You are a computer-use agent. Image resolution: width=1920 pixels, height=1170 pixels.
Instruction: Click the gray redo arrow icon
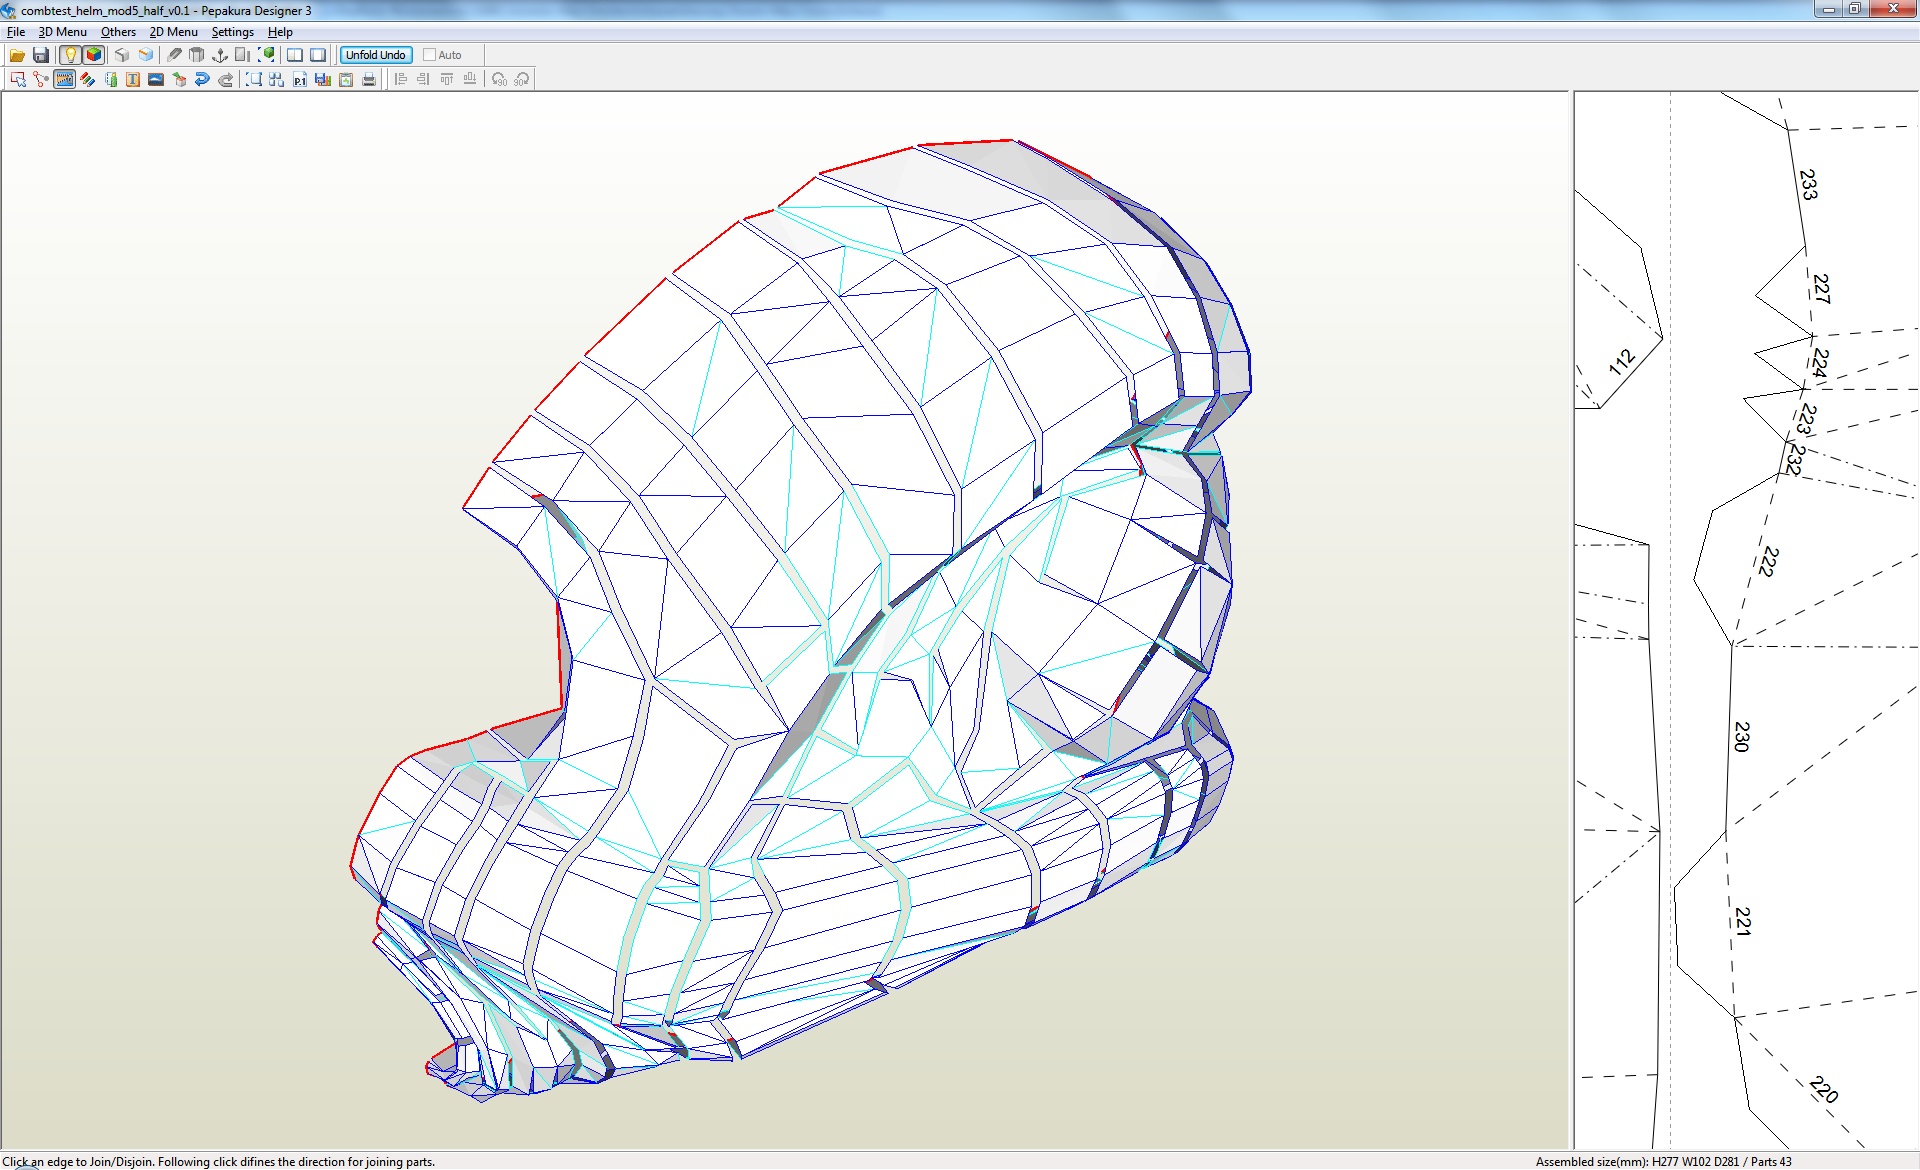[x=225, y=79]
